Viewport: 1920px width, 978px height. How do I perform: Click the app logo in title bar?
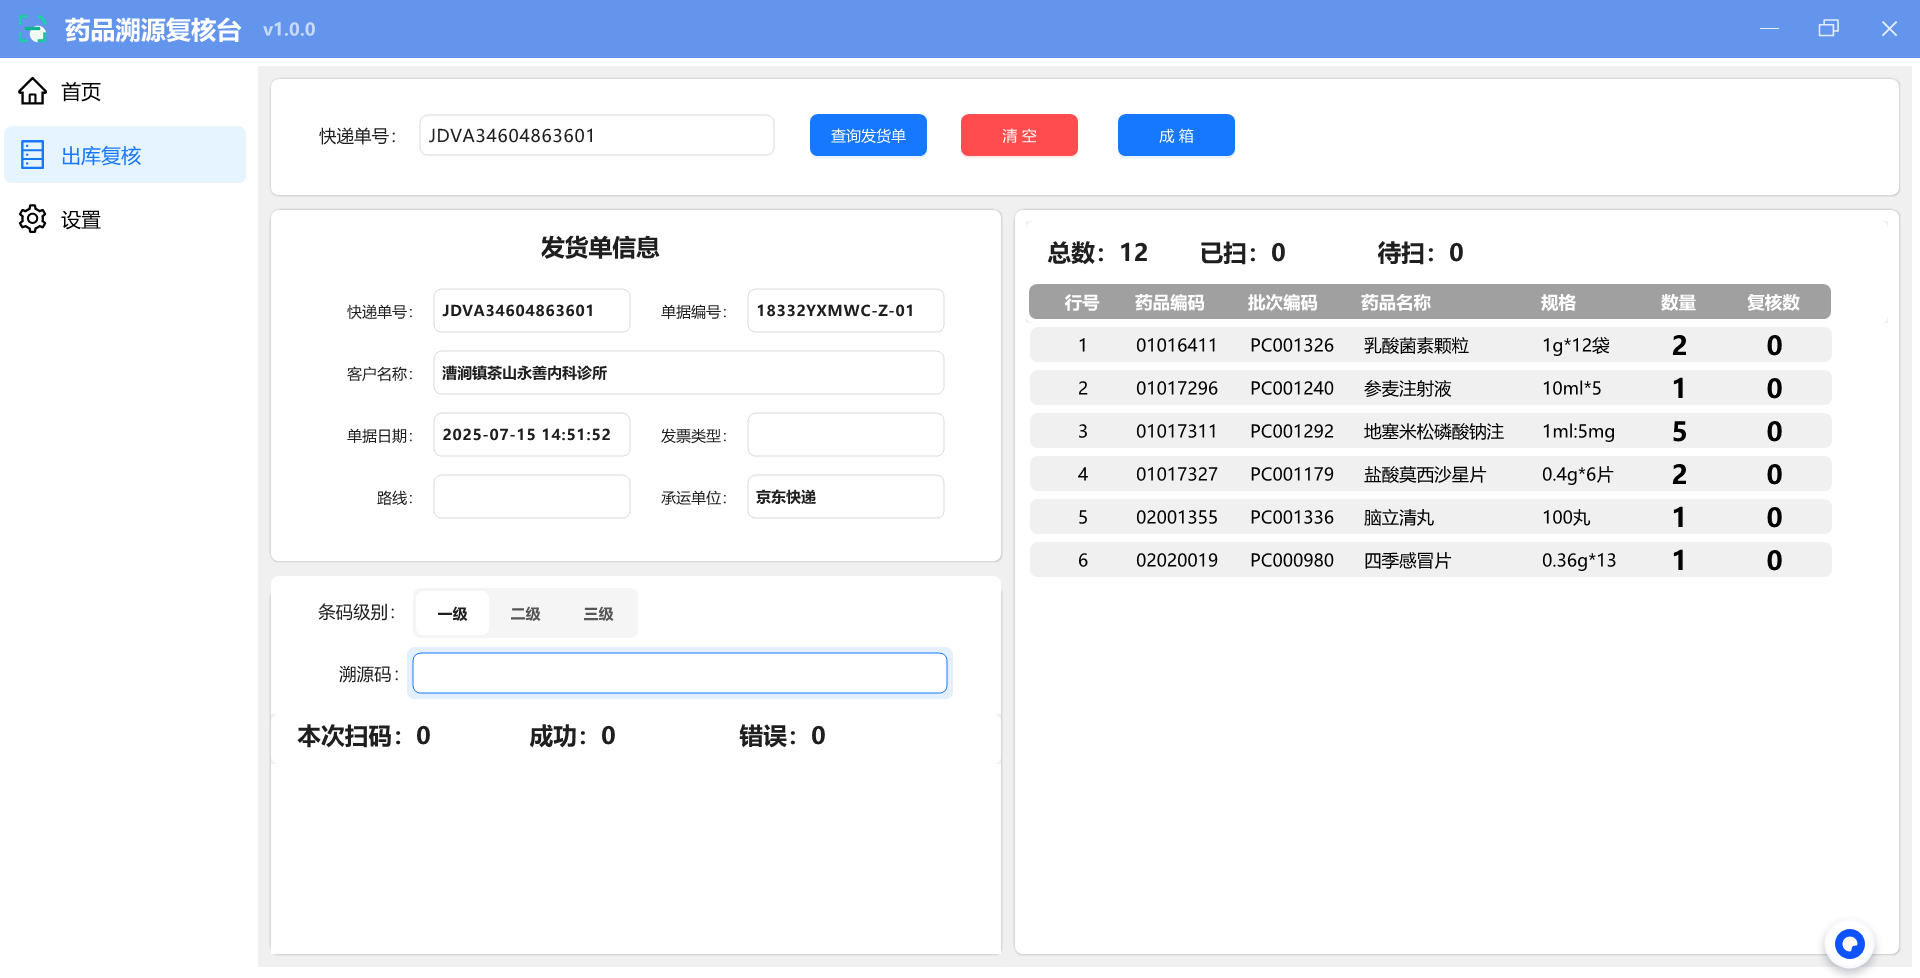point(33,30)
